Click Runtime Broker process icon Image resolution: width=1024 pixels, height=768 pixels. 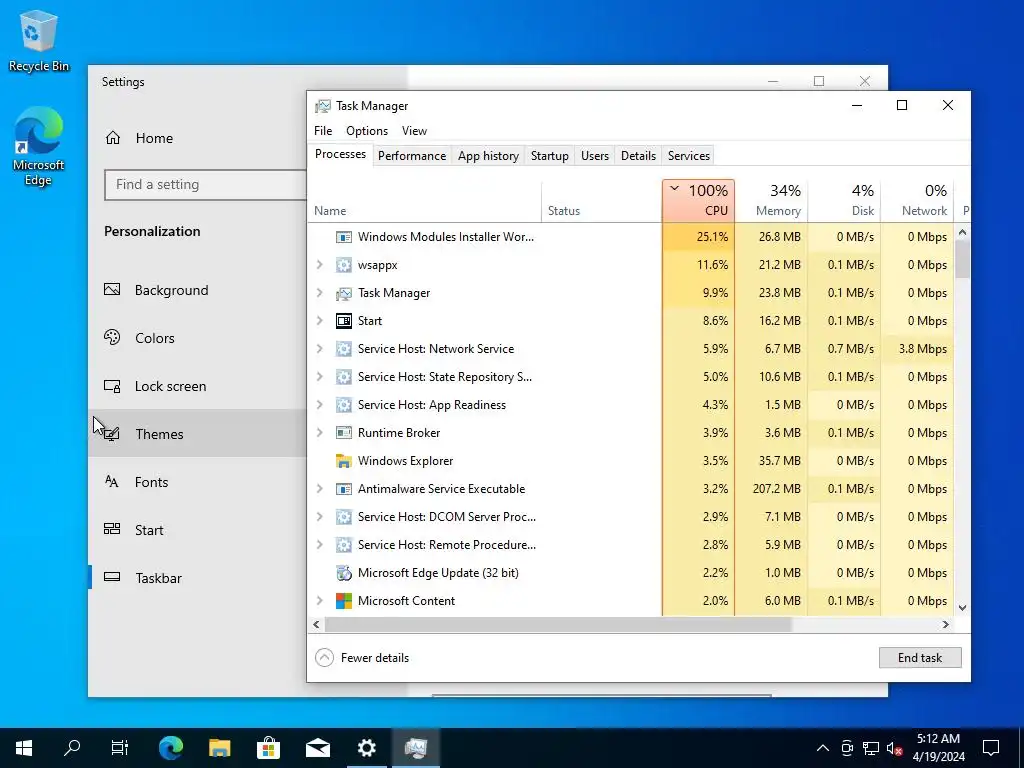pos(344,433)
